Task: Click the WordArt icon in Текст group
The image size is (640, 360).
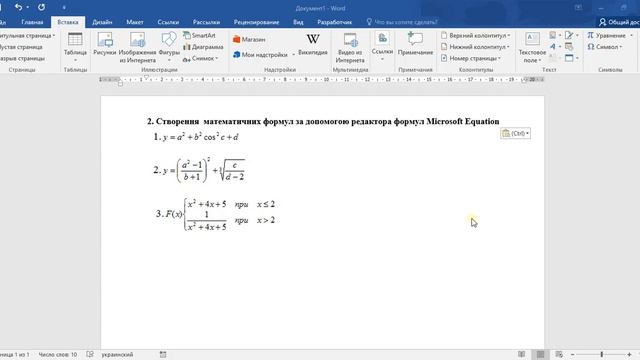Action: tap(553, 47)
